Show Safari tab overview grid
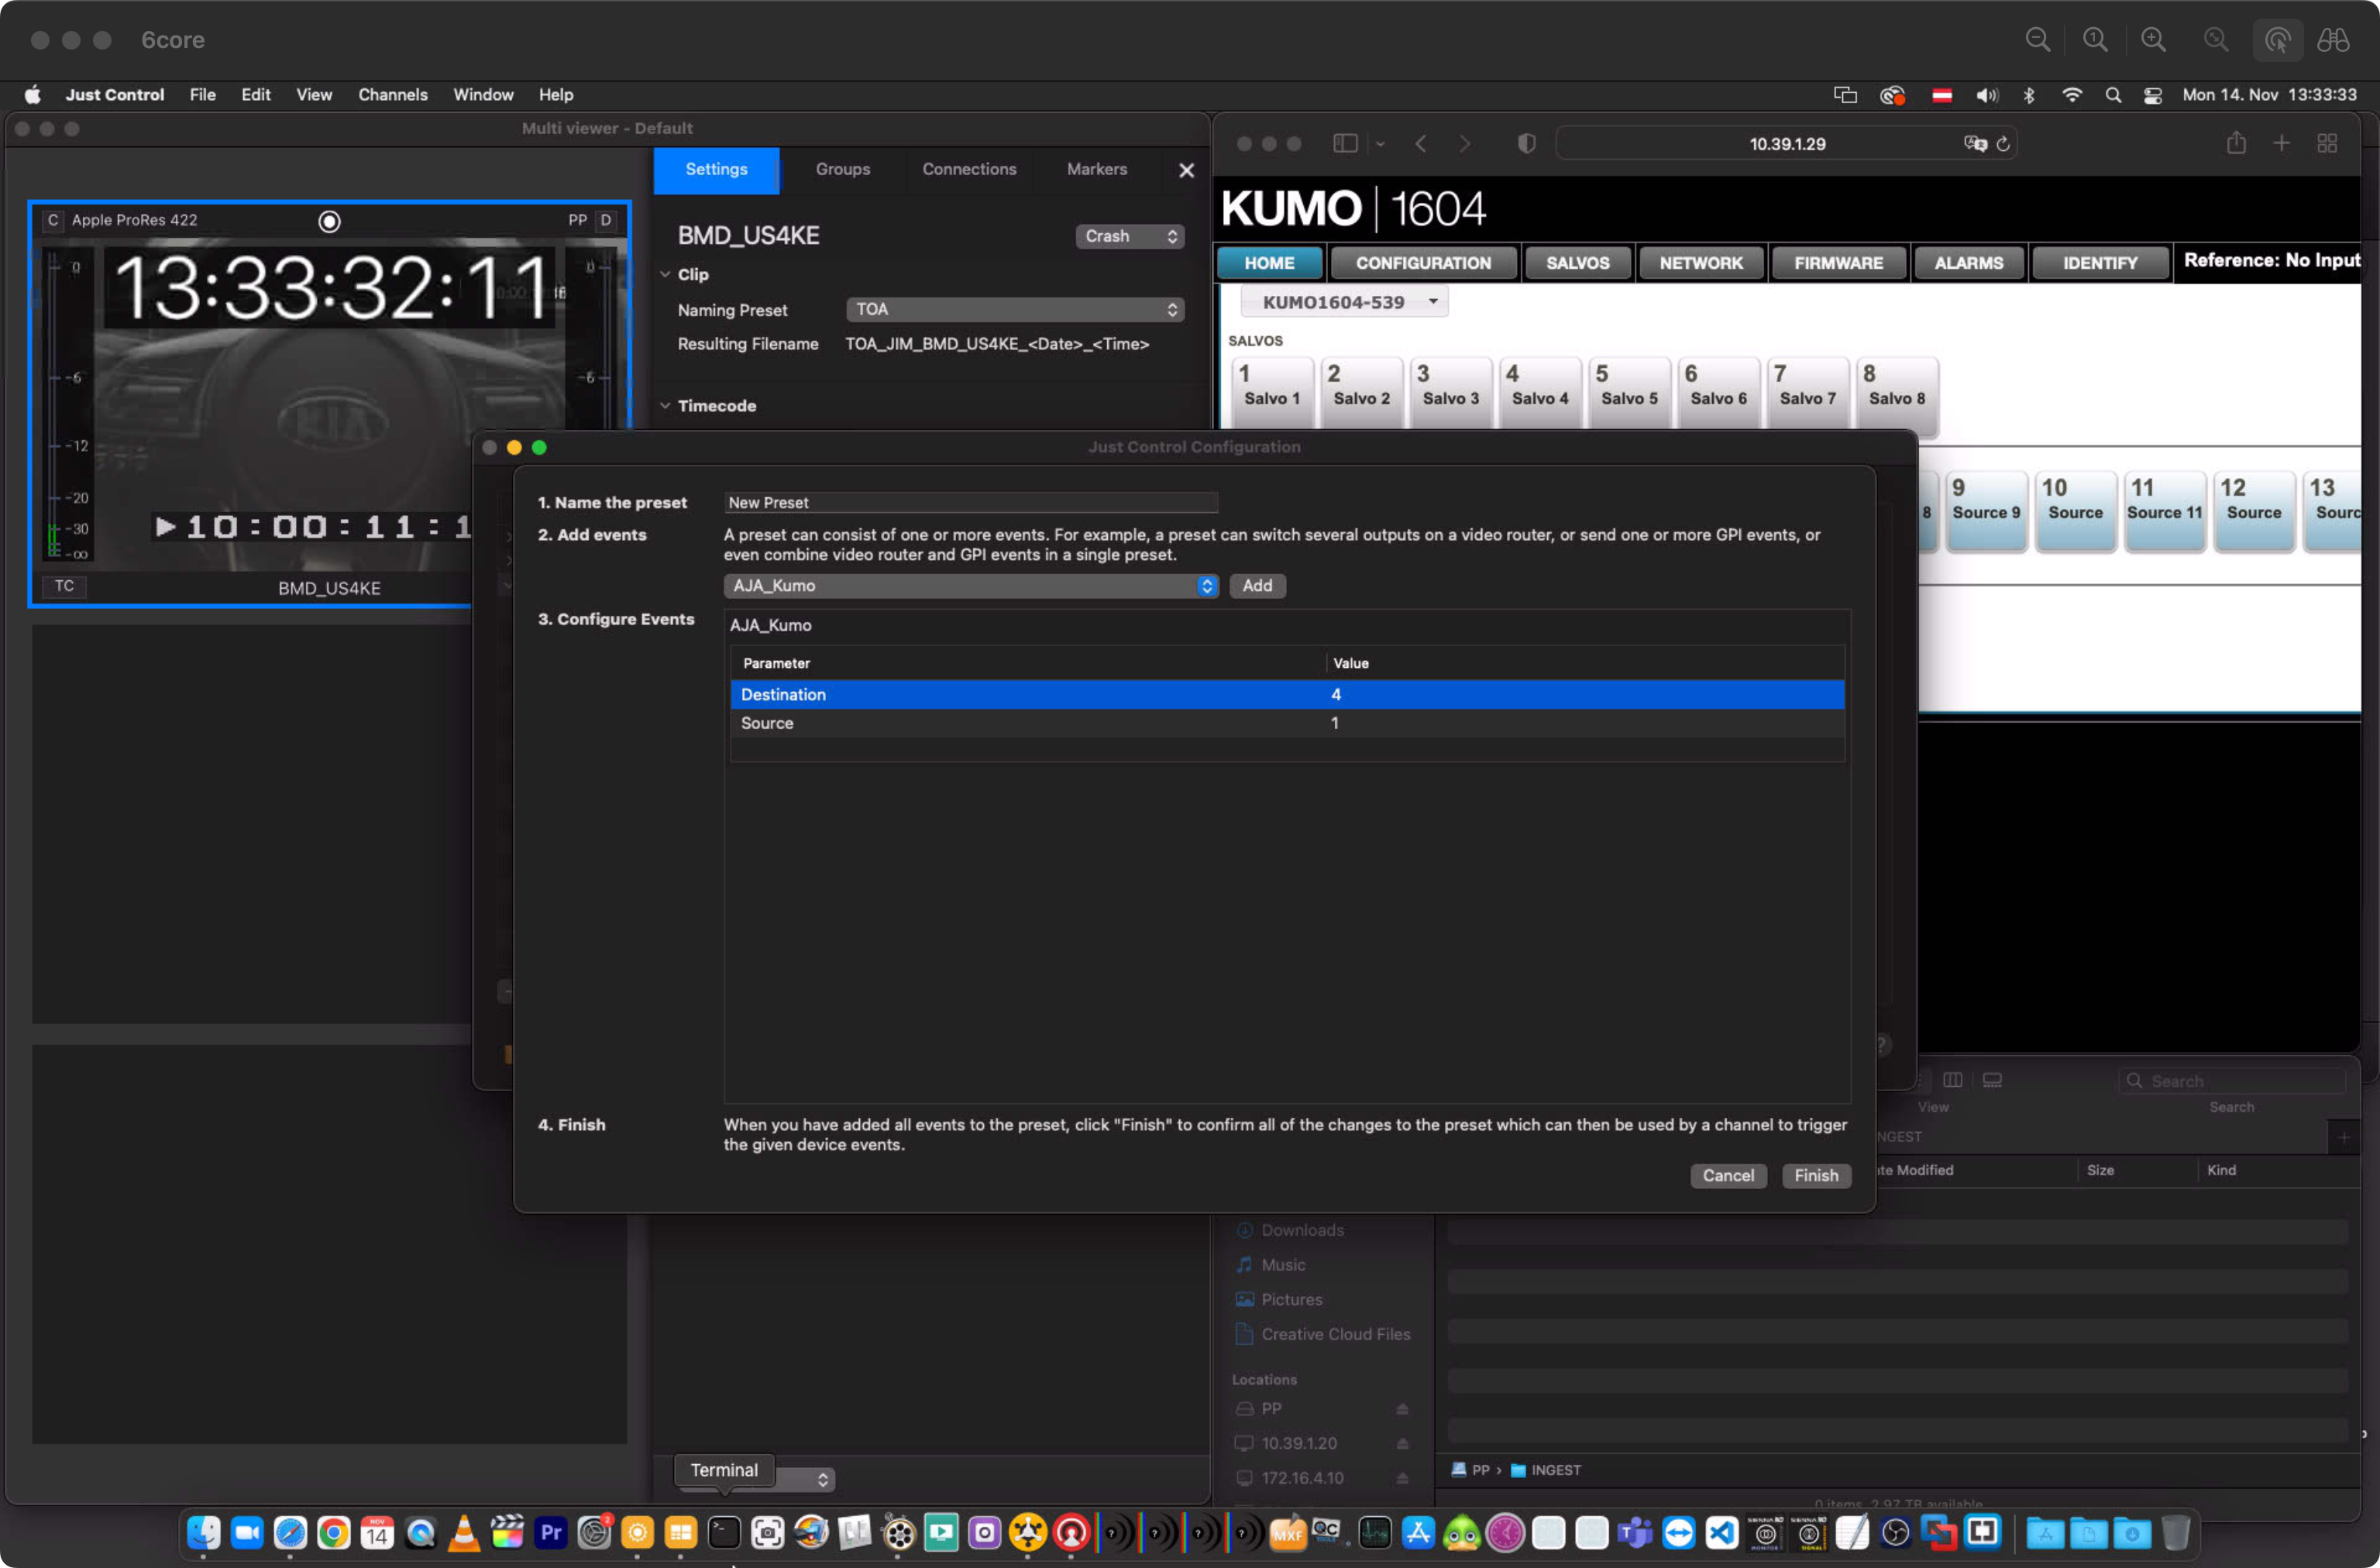2380x1568 pixels. coord(2327,144)
